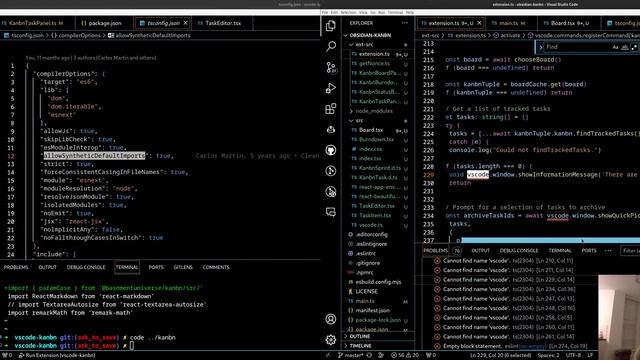This screenshot has width=640, height=360.
Task: Click the sync changes icon in status bar
Action: (369, 355)
